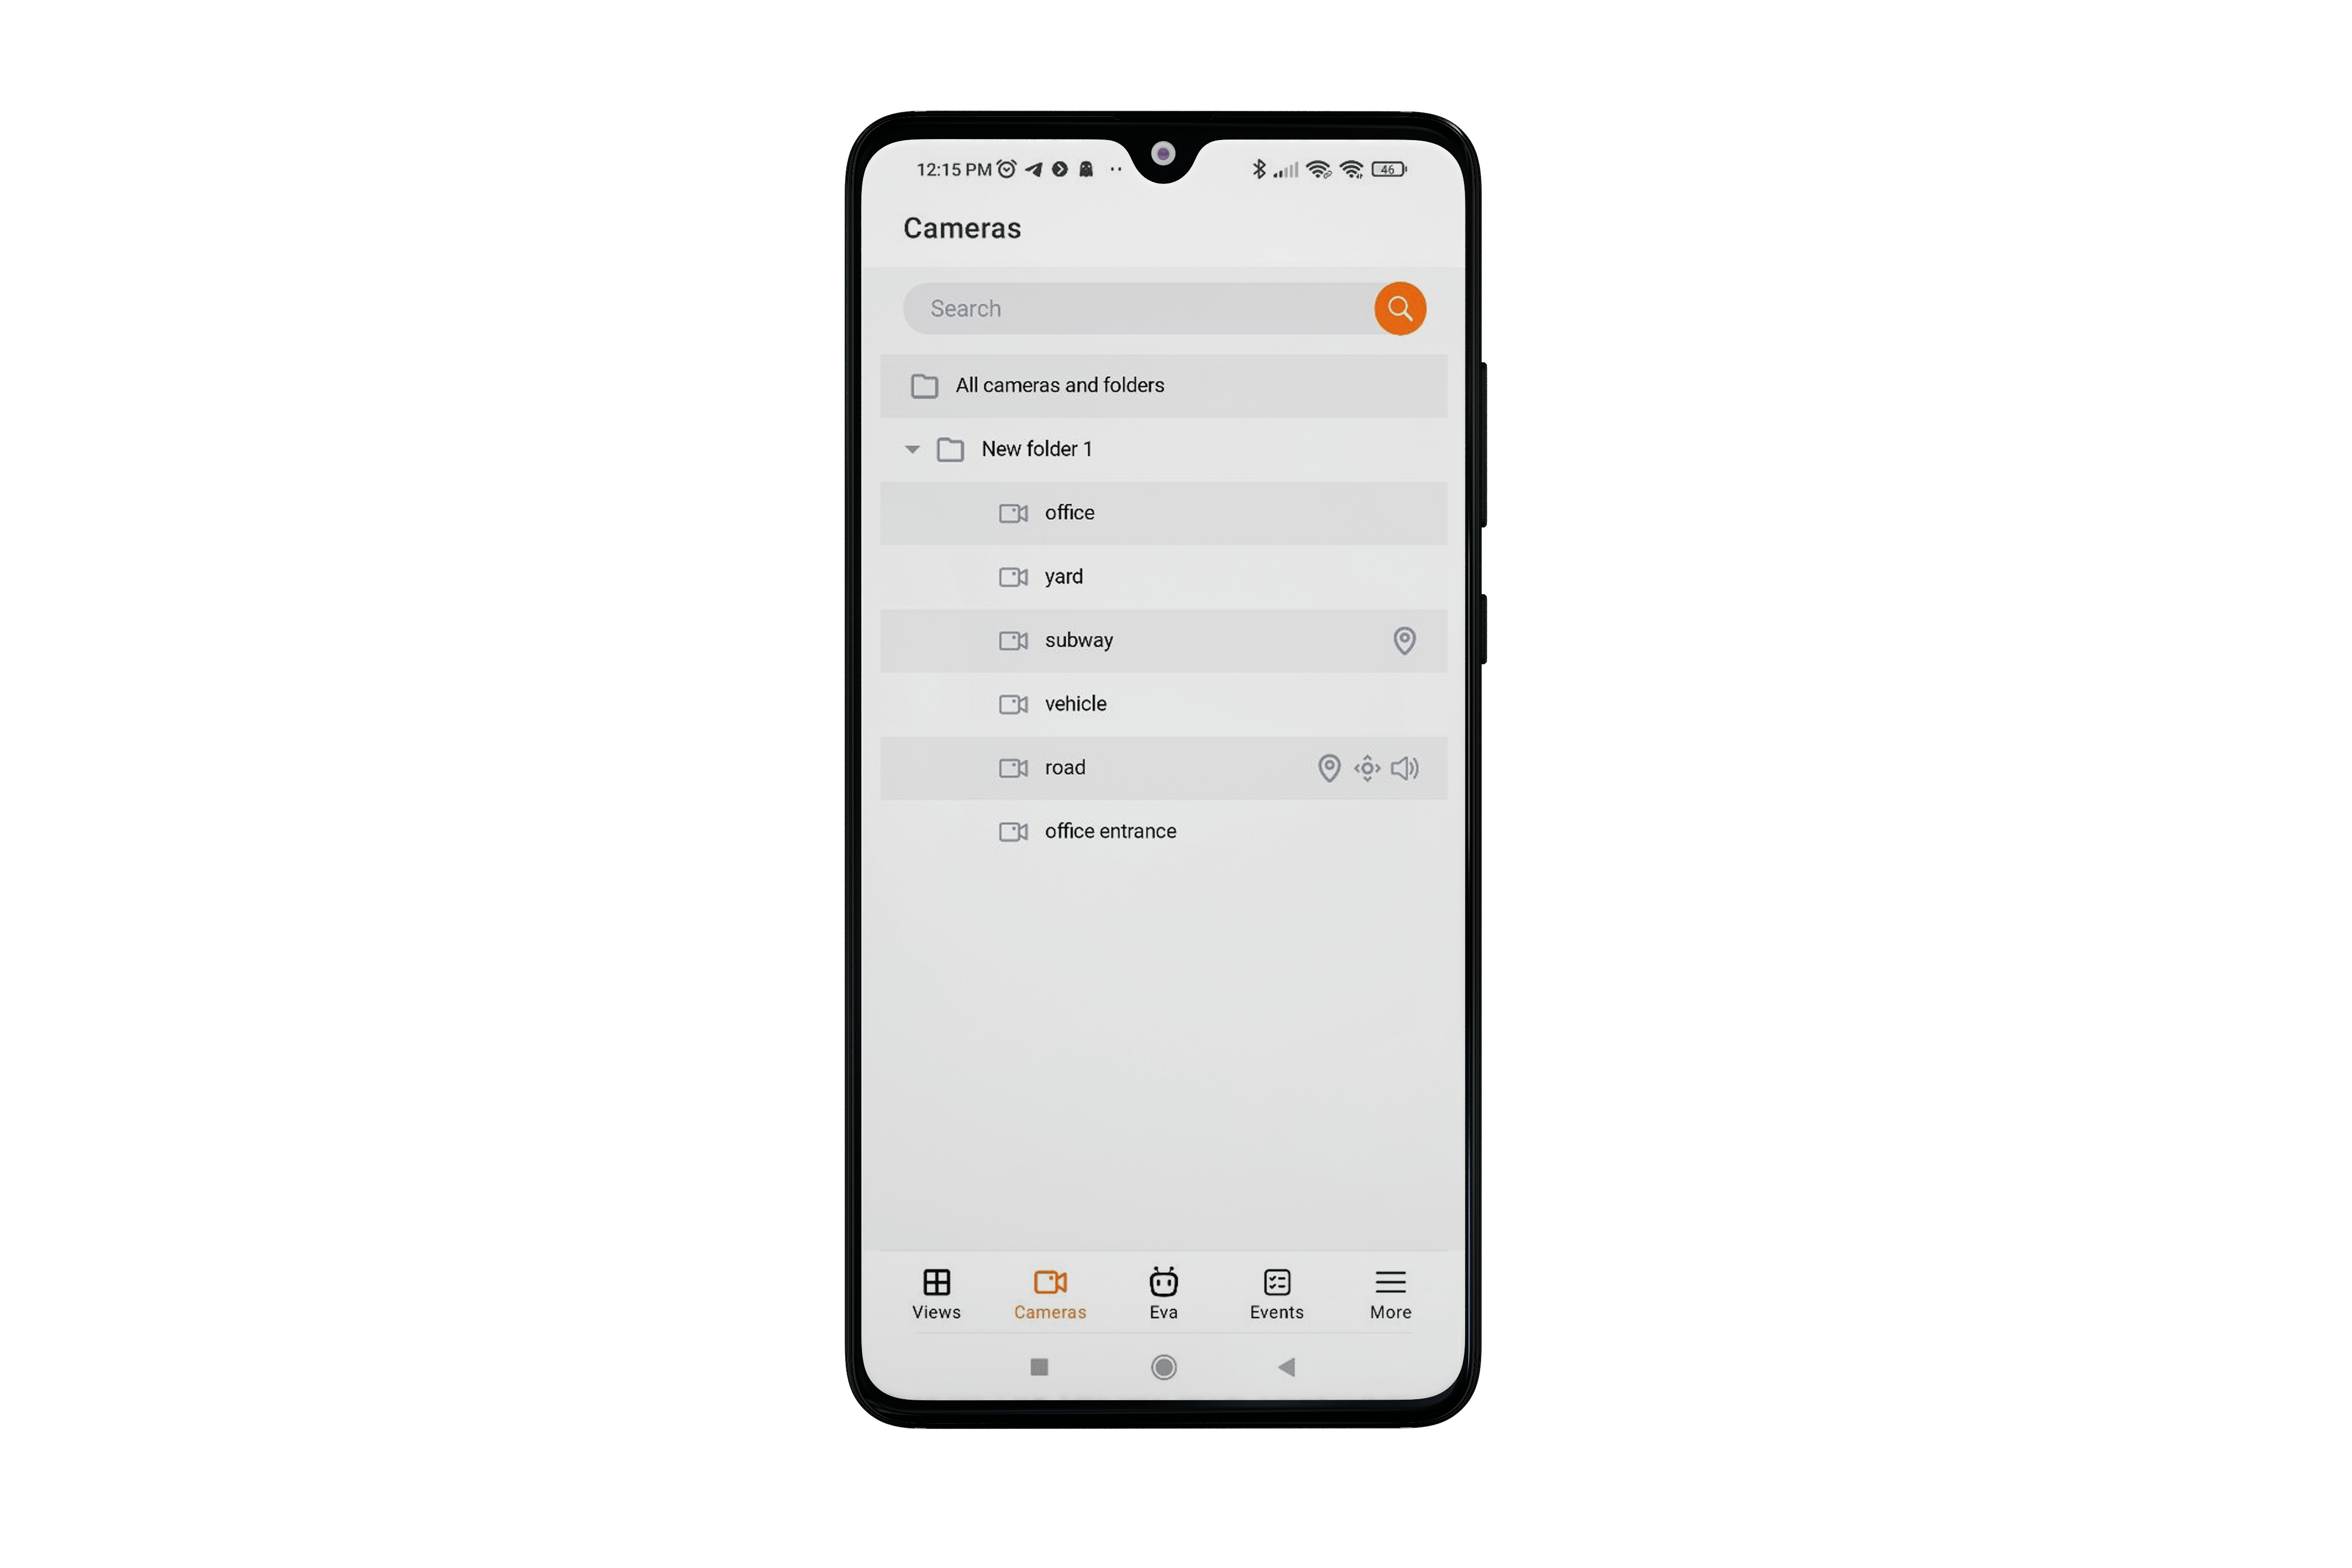Toggle visibility of yard camera
Image resolution: width=2352 pixels, height=1568 pixels.
(1011, 576)
